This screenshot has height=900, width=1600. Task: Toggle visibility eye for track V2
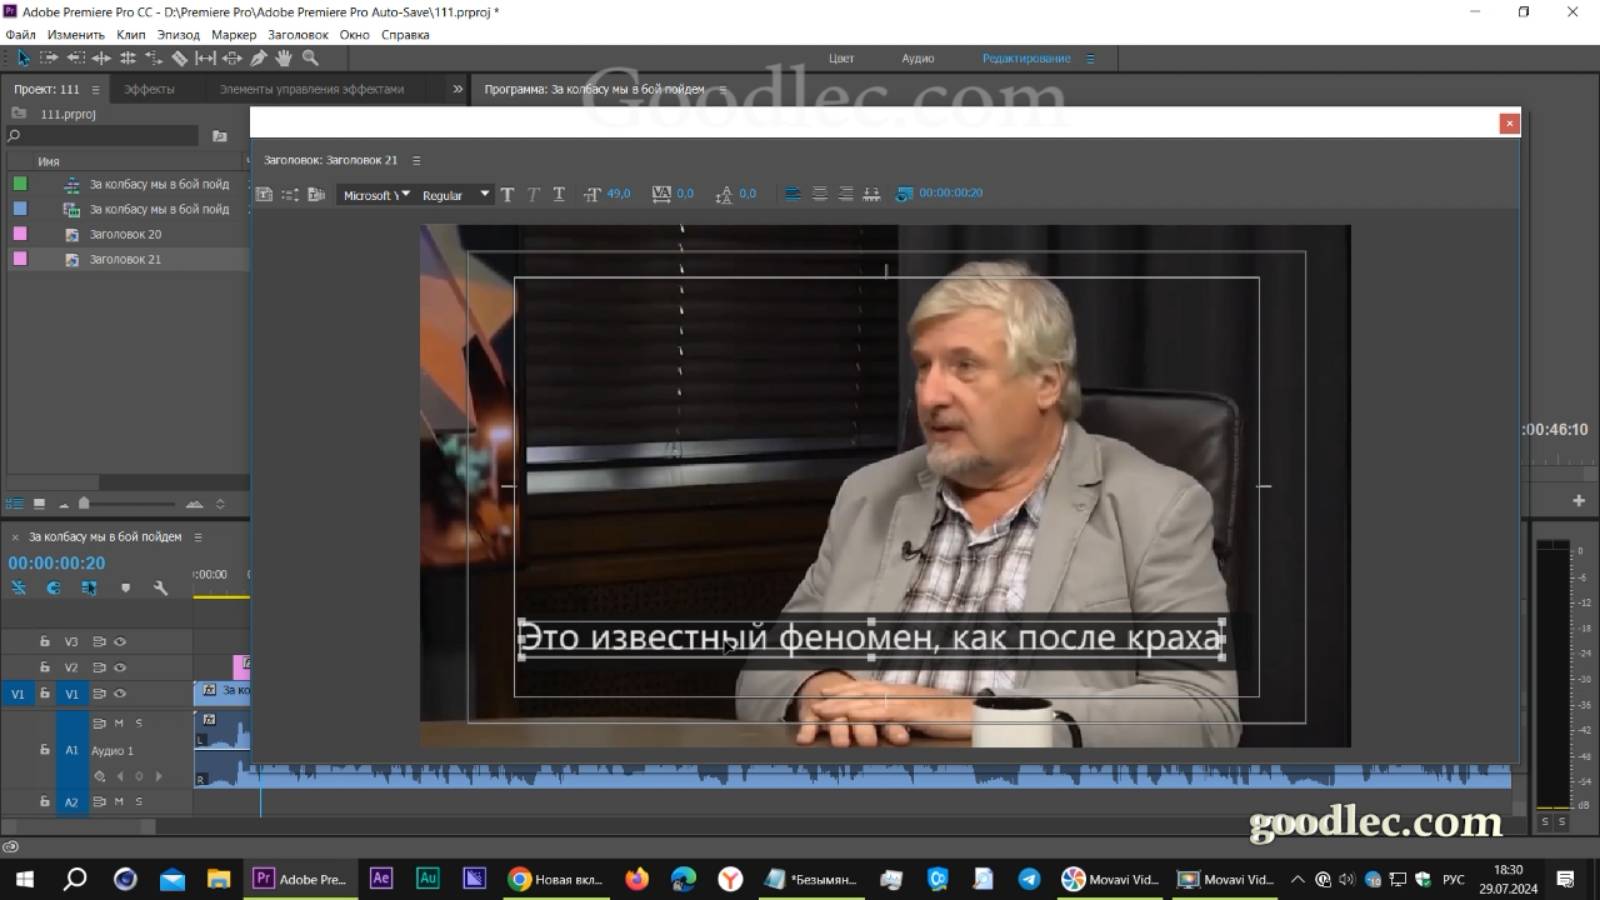pos(120,667)
